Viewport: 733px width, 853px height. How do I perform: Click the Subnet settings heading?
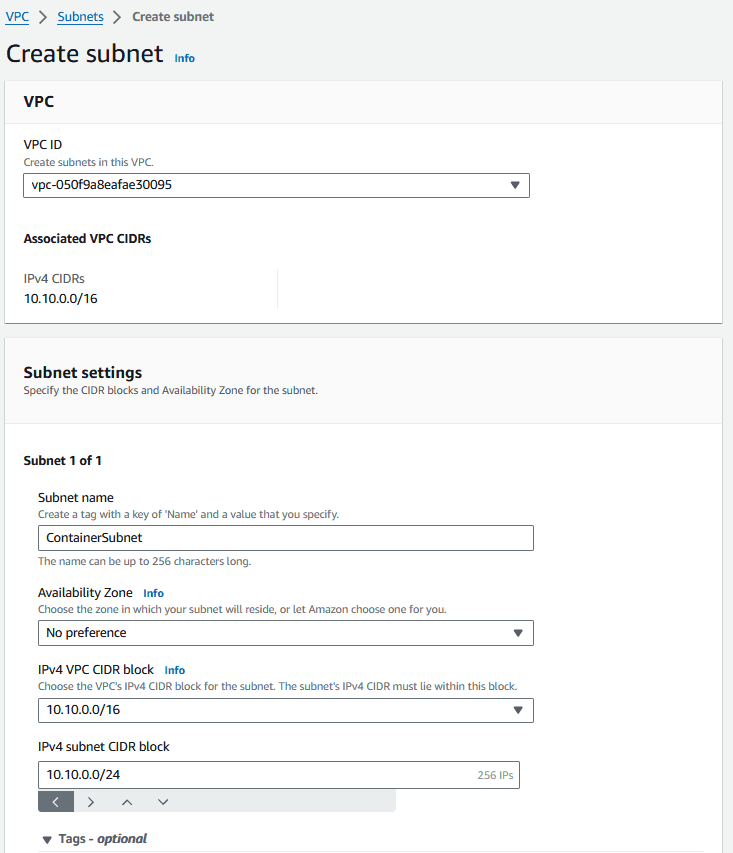83,373
